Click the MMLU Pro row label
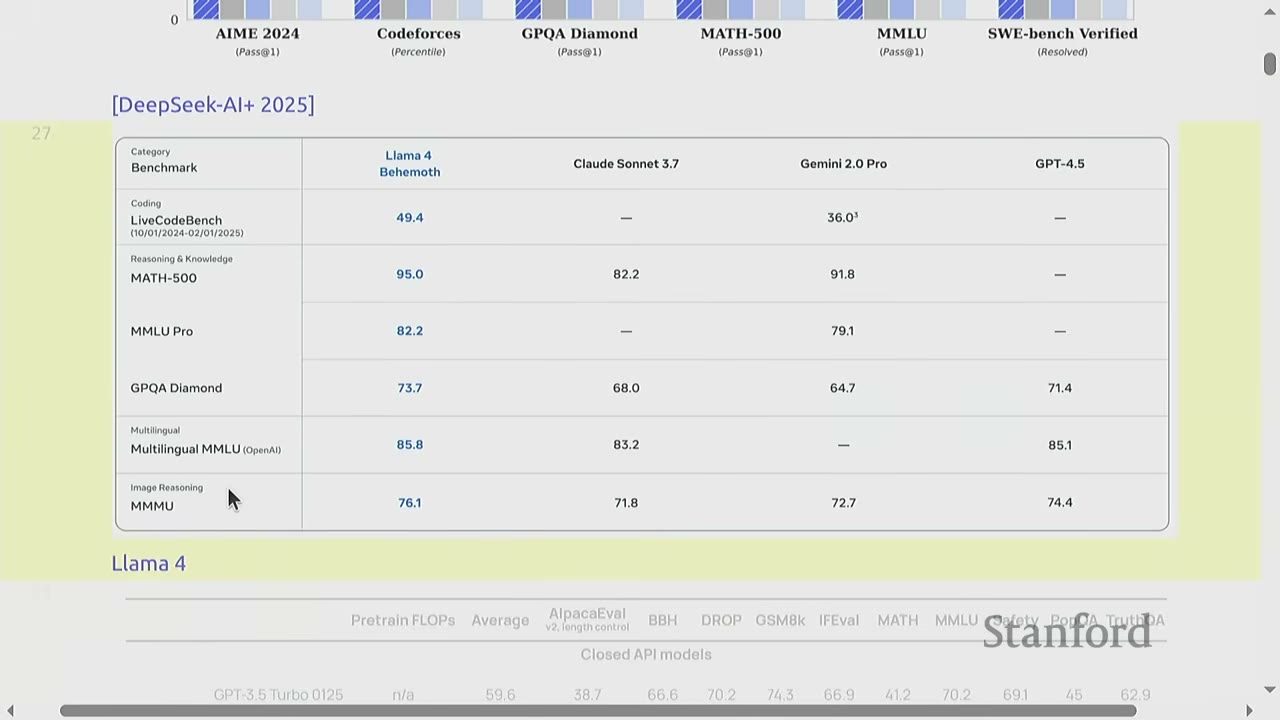The height and width of the screenshot is (720, 1280). pos(161,331)
